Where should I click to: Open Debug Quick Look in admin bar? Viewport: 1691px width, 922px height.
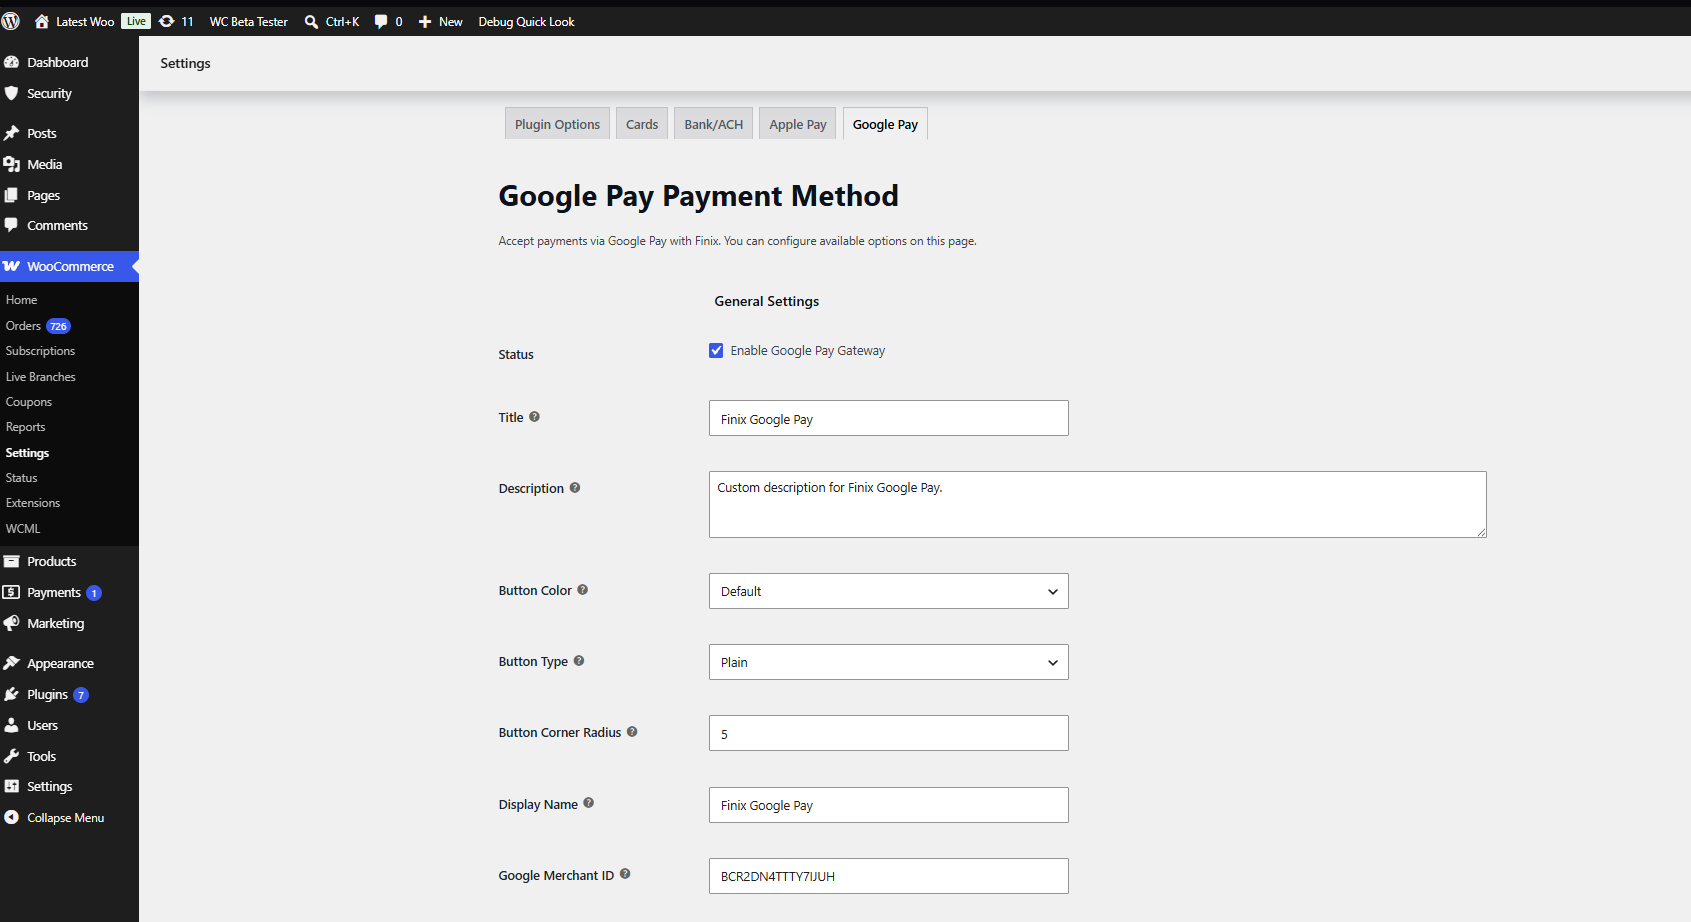click(526, 21)
